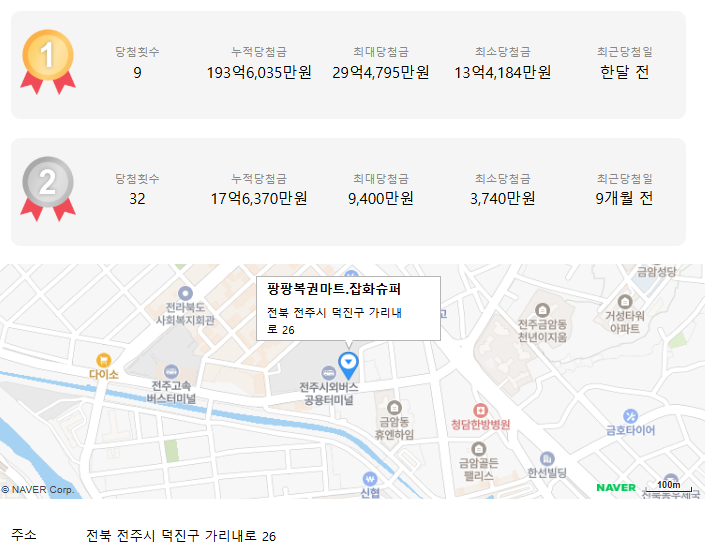Click first-place 누적당첨금 value 193억6,035만원
This screenshot has height=553, width=712.
coord(259,72)
